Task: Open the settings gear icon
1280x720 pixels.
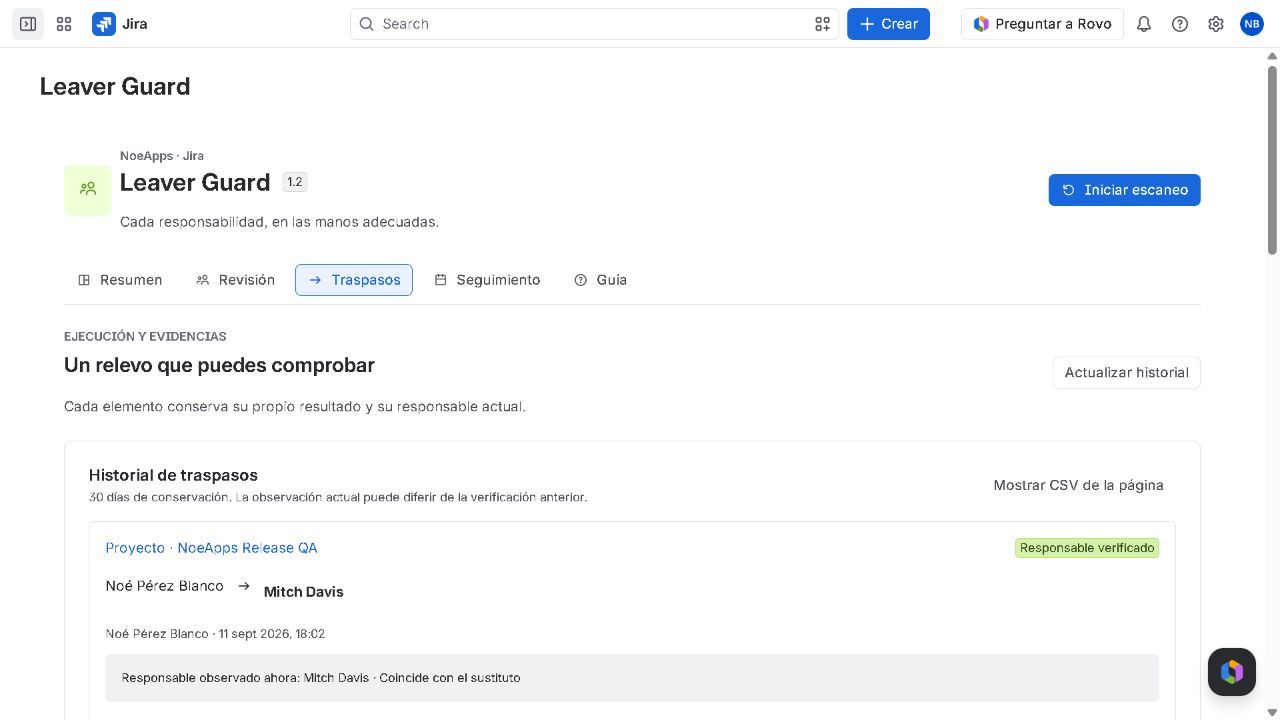Action: pyautogui.click(x=1216, y=24)
